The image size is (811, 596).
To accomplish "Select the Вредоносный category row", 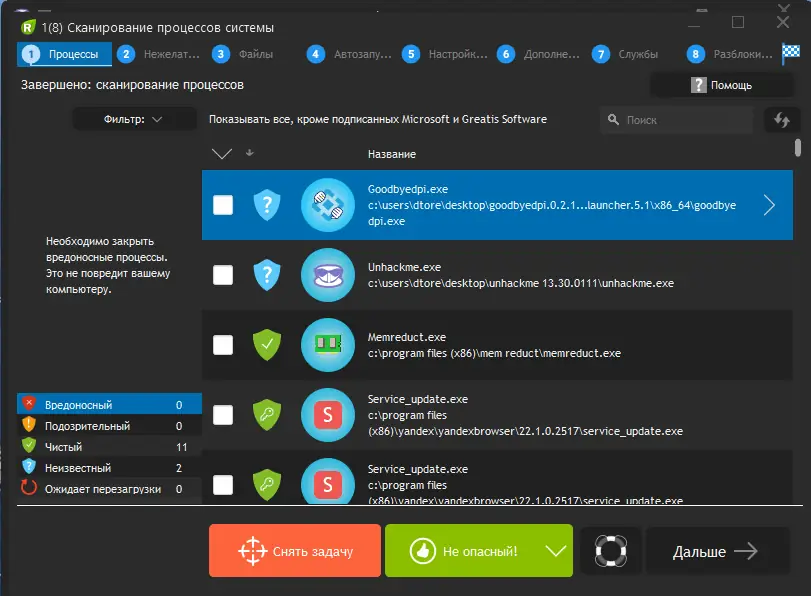I will click(109, 404).
